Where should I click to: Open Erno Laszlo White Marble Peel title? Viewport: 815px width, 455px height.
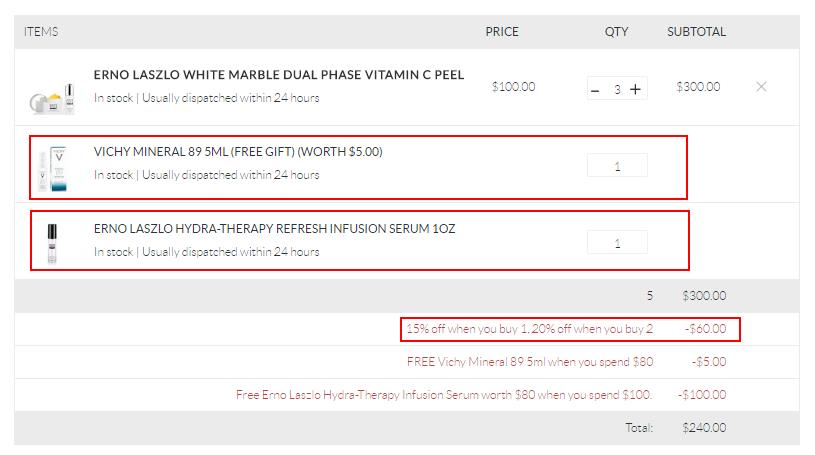[x=279, y=75]
